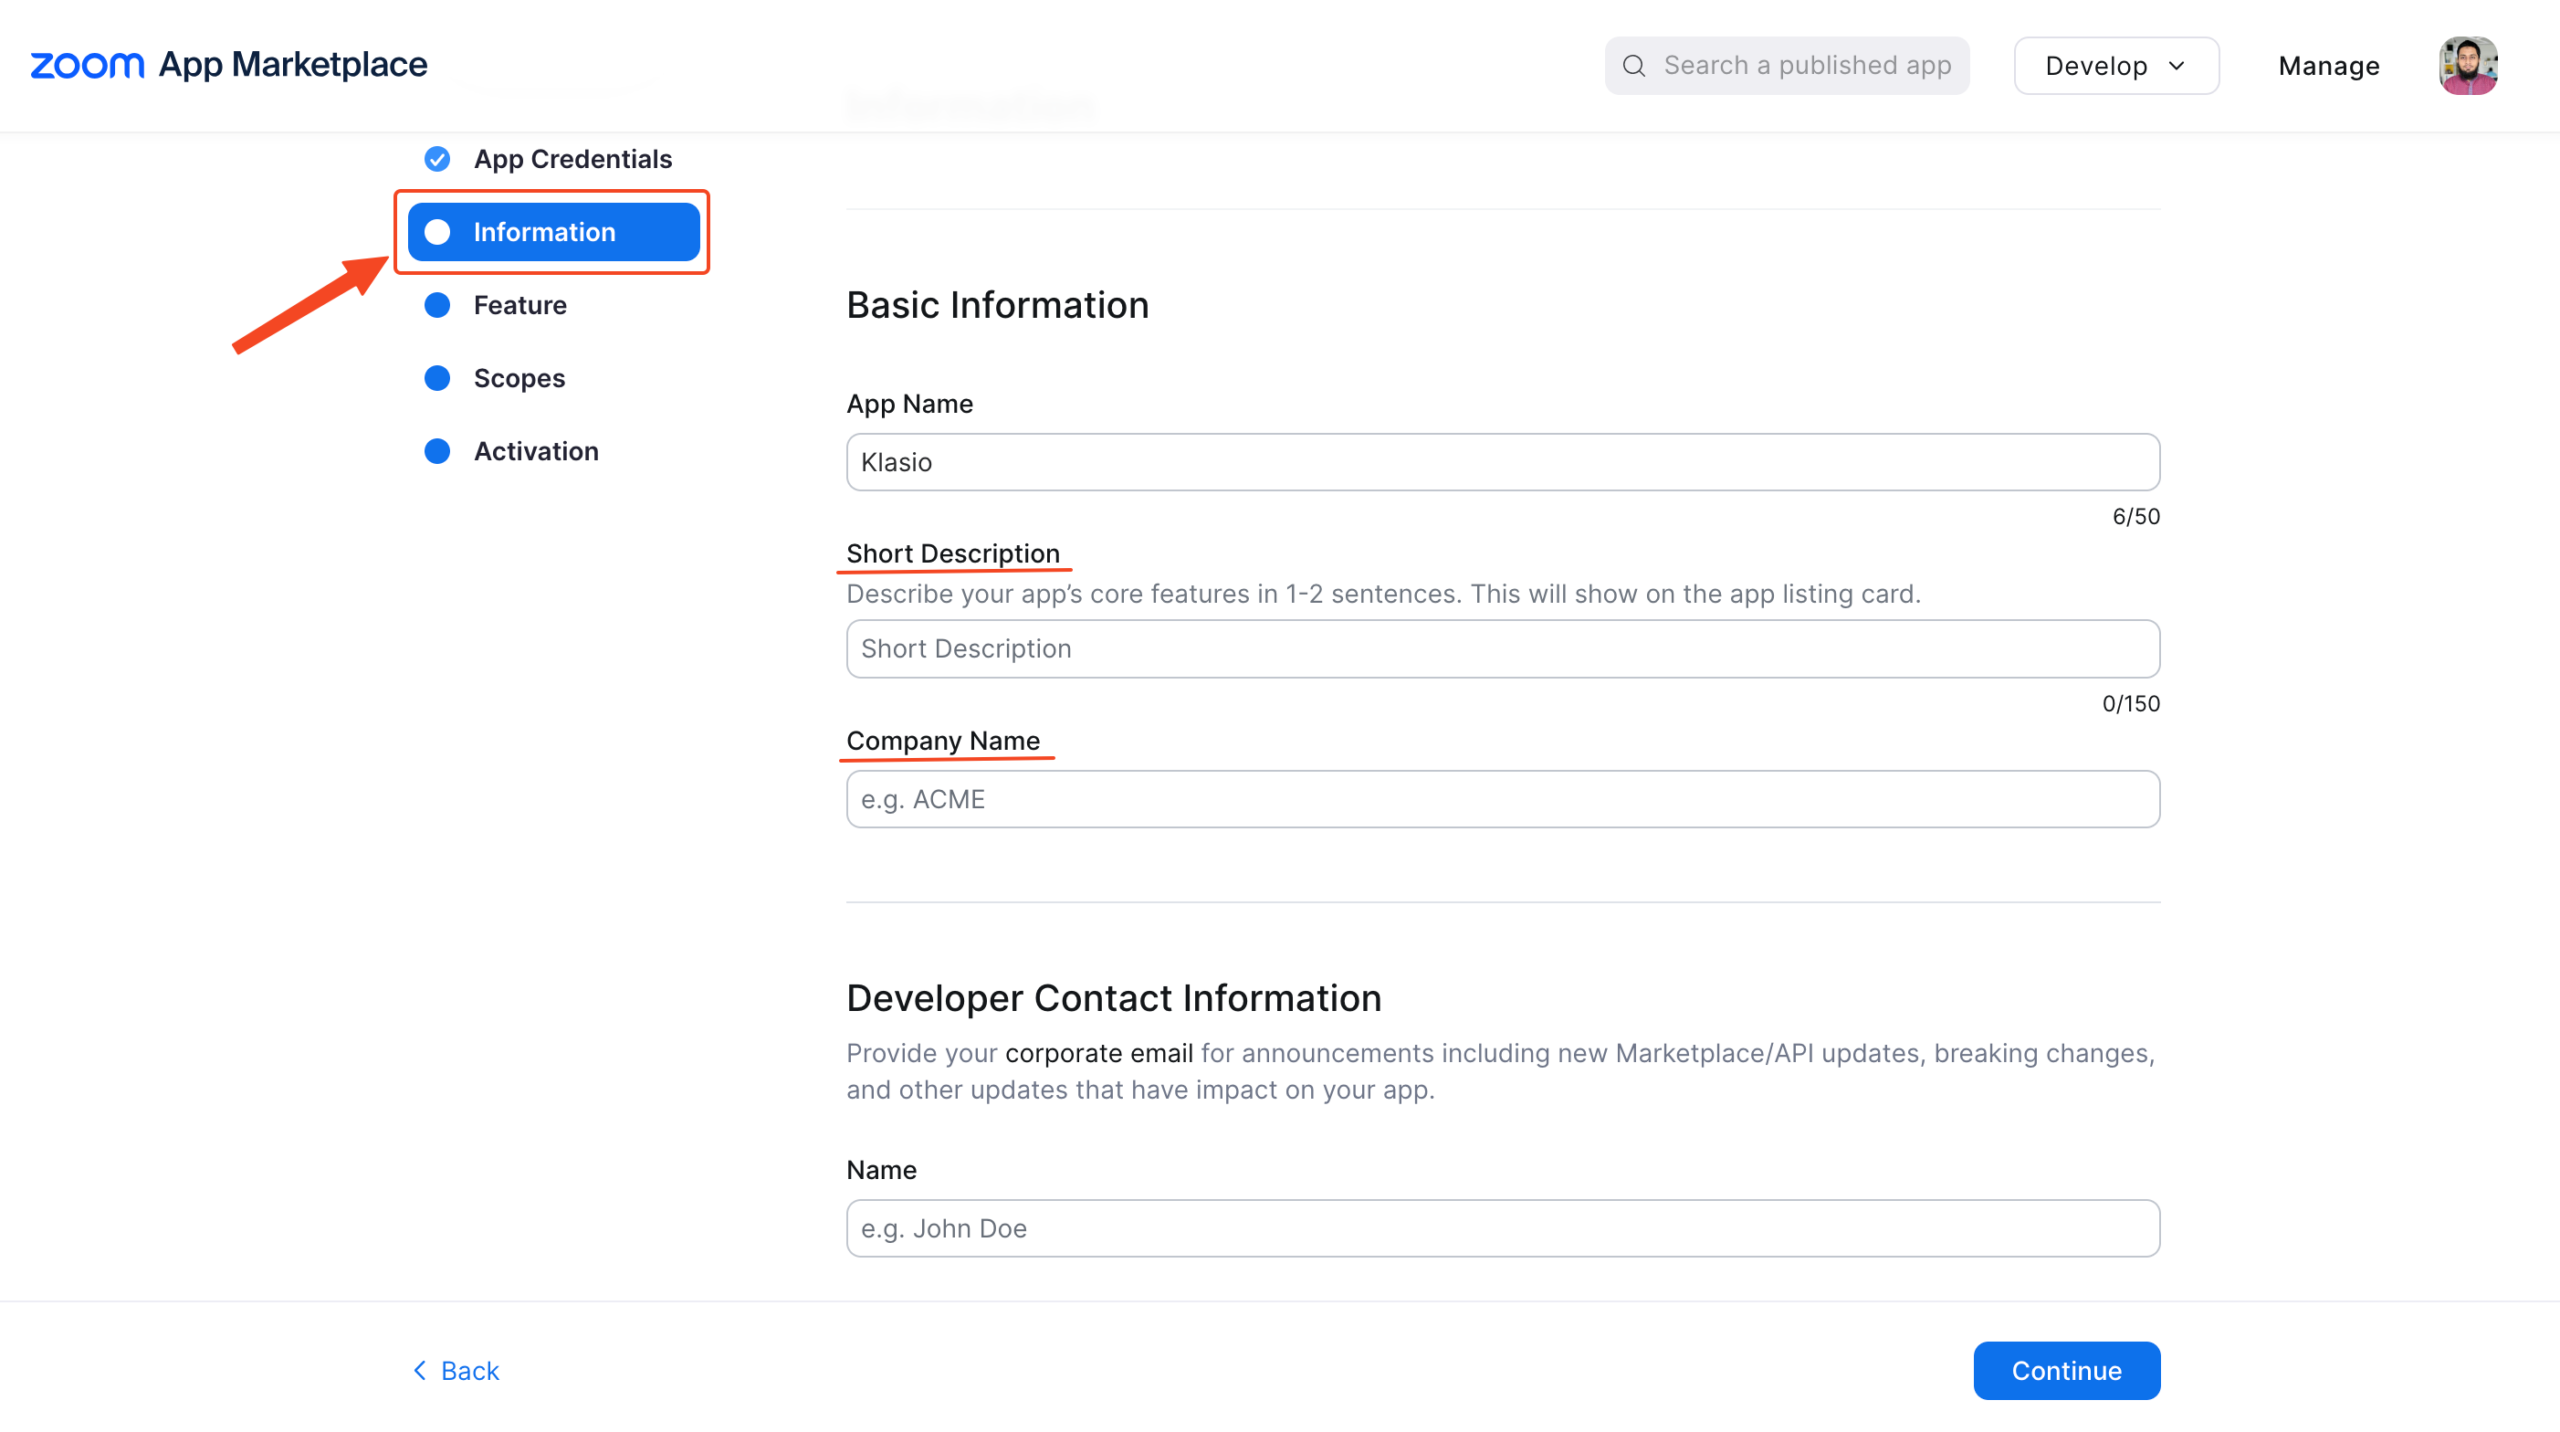This screenshot has width=2560, height=1432.
Task: Click the 0/150 character counter
Action: pos(2130,703)
